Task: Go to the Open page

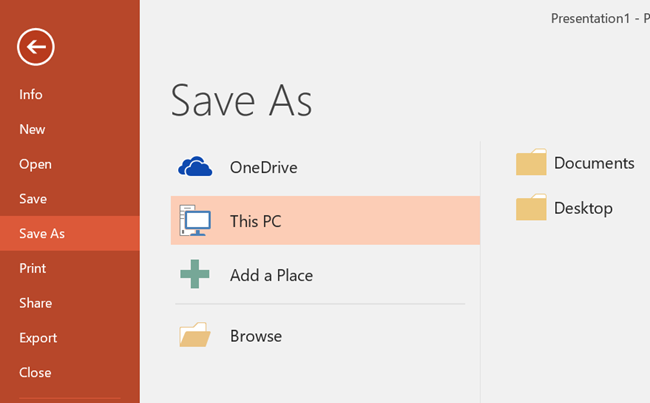Action: [x=35, y=164]
